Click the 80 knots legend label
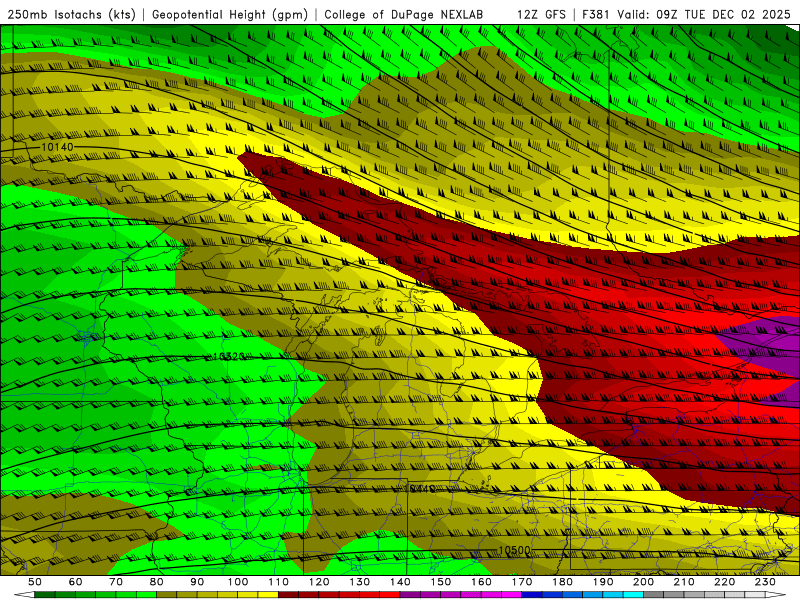Image resolution: width=800 pixels, height=600 pixels. click(157, 582)
